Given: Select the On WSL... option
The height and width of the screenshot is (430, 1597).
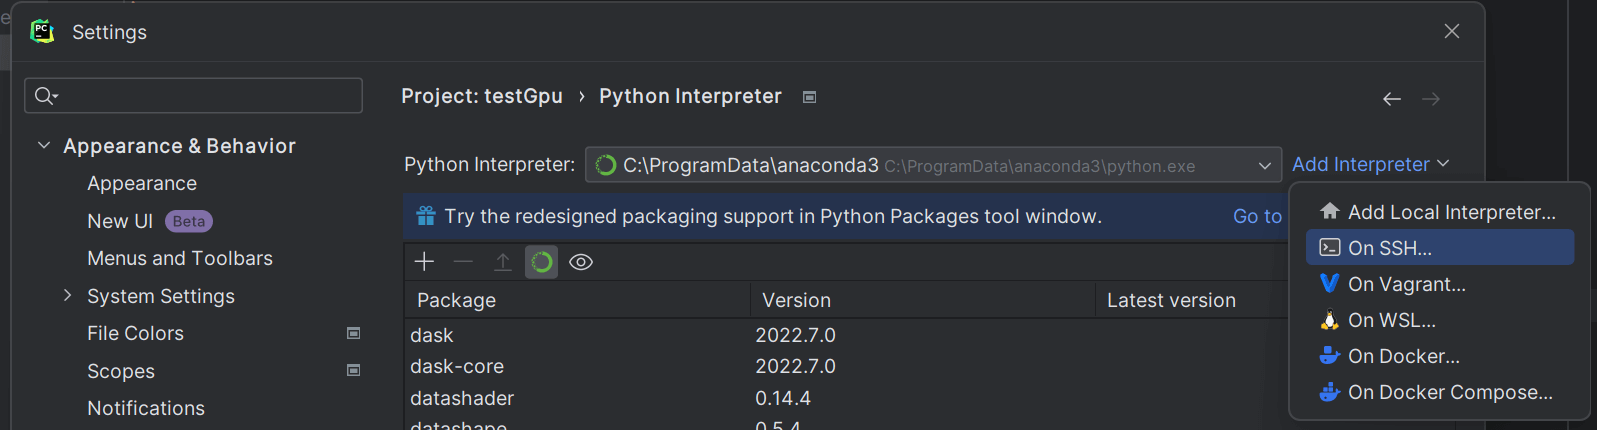Looking at the screenshot, I should (1439, 320).
